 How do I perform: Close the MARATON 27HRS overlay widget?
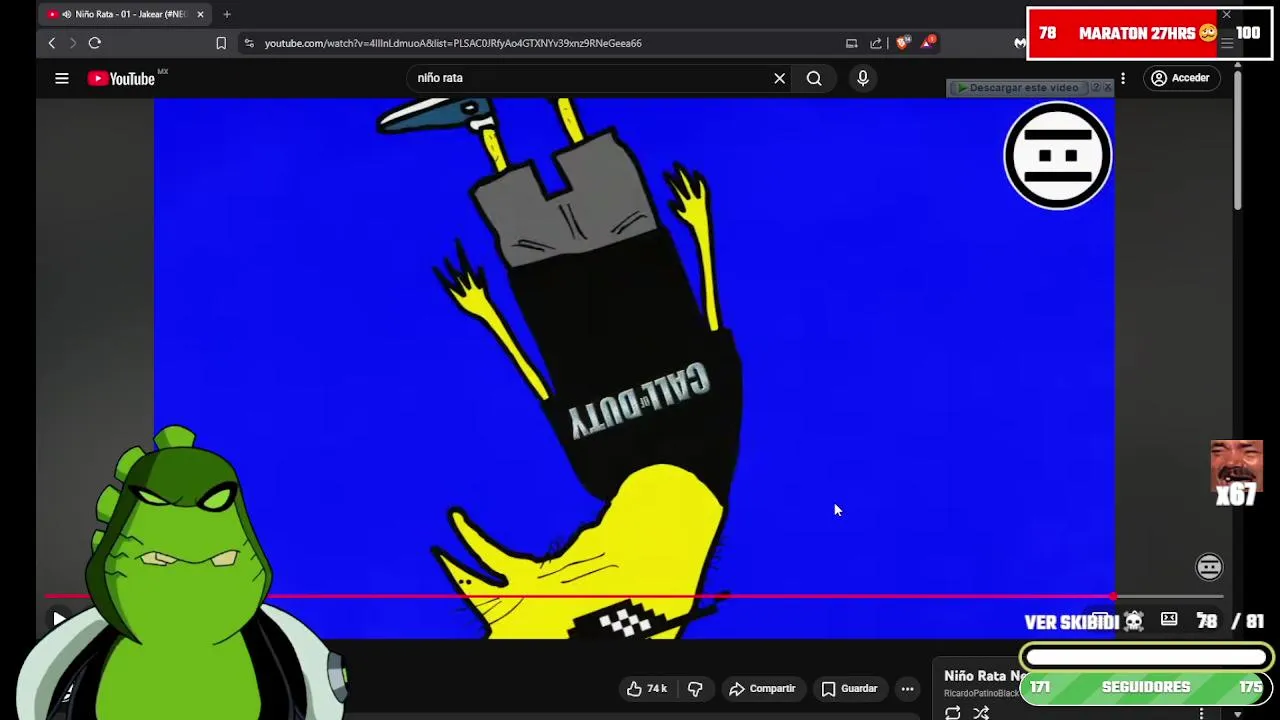(1226, 14)
